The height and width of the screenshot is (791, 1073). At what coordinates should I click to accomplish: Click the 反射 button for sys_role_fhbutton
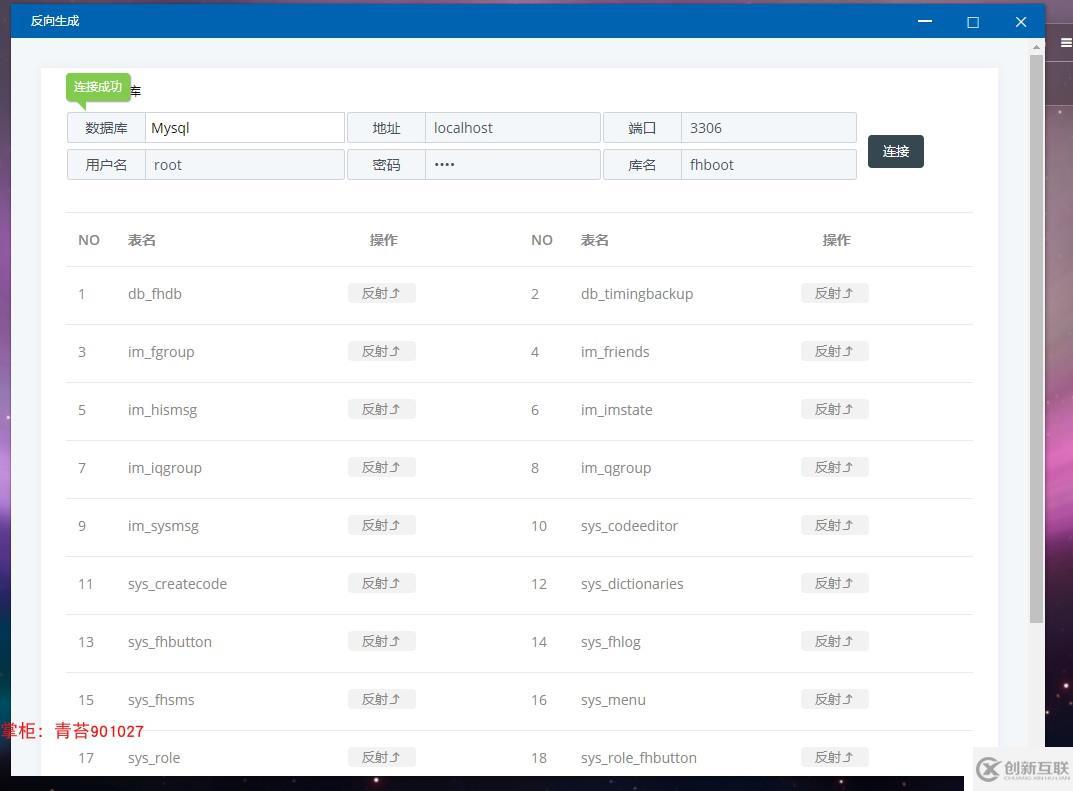coord(834,757)
